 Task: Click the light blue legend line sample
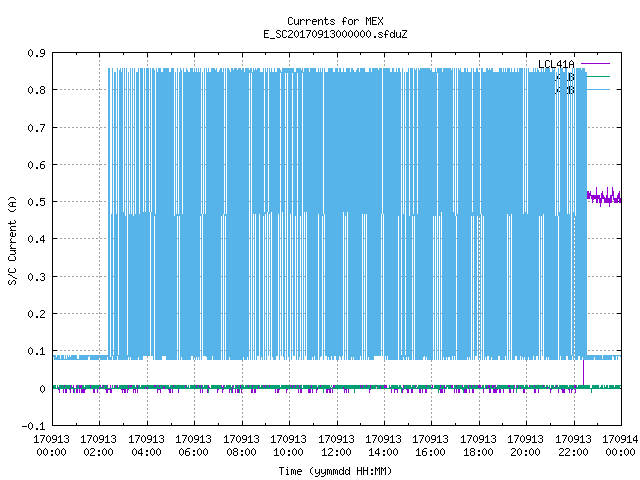point(598,89)
